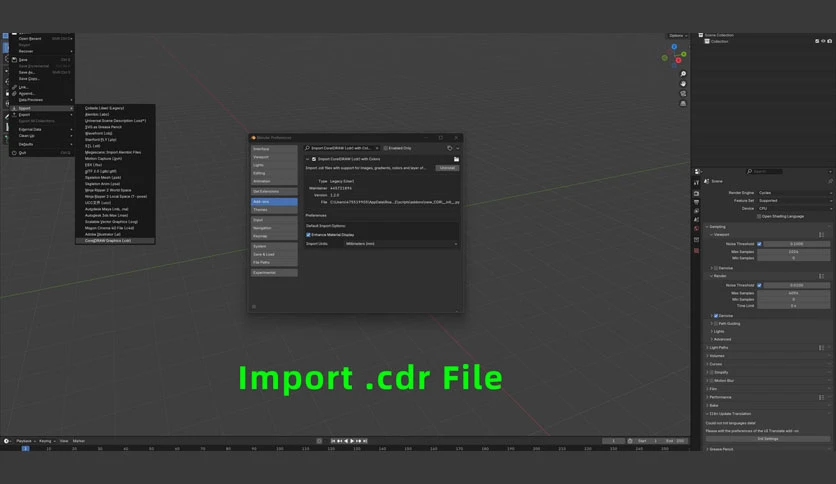The height and width of the screenshot is (484, 836).
Task: Toggle Enabled Only checkbox in Preferences
Action: point(385,148)
